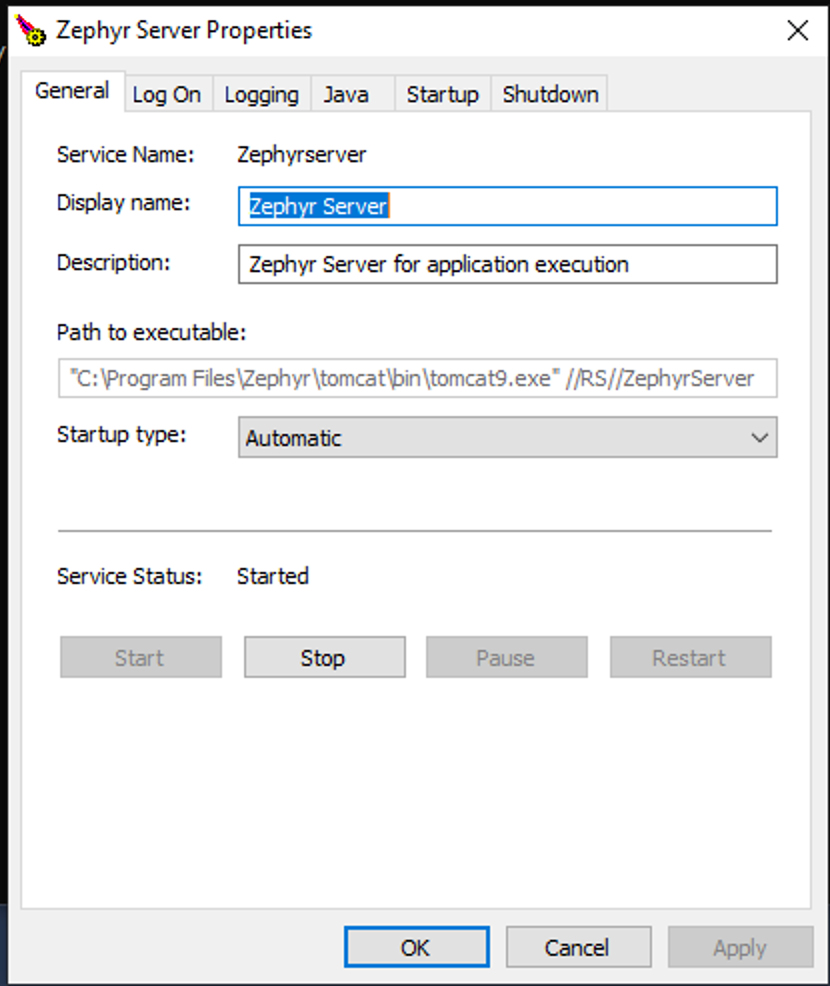Close the Zephyr Server Properties dialog

point(797,31)
